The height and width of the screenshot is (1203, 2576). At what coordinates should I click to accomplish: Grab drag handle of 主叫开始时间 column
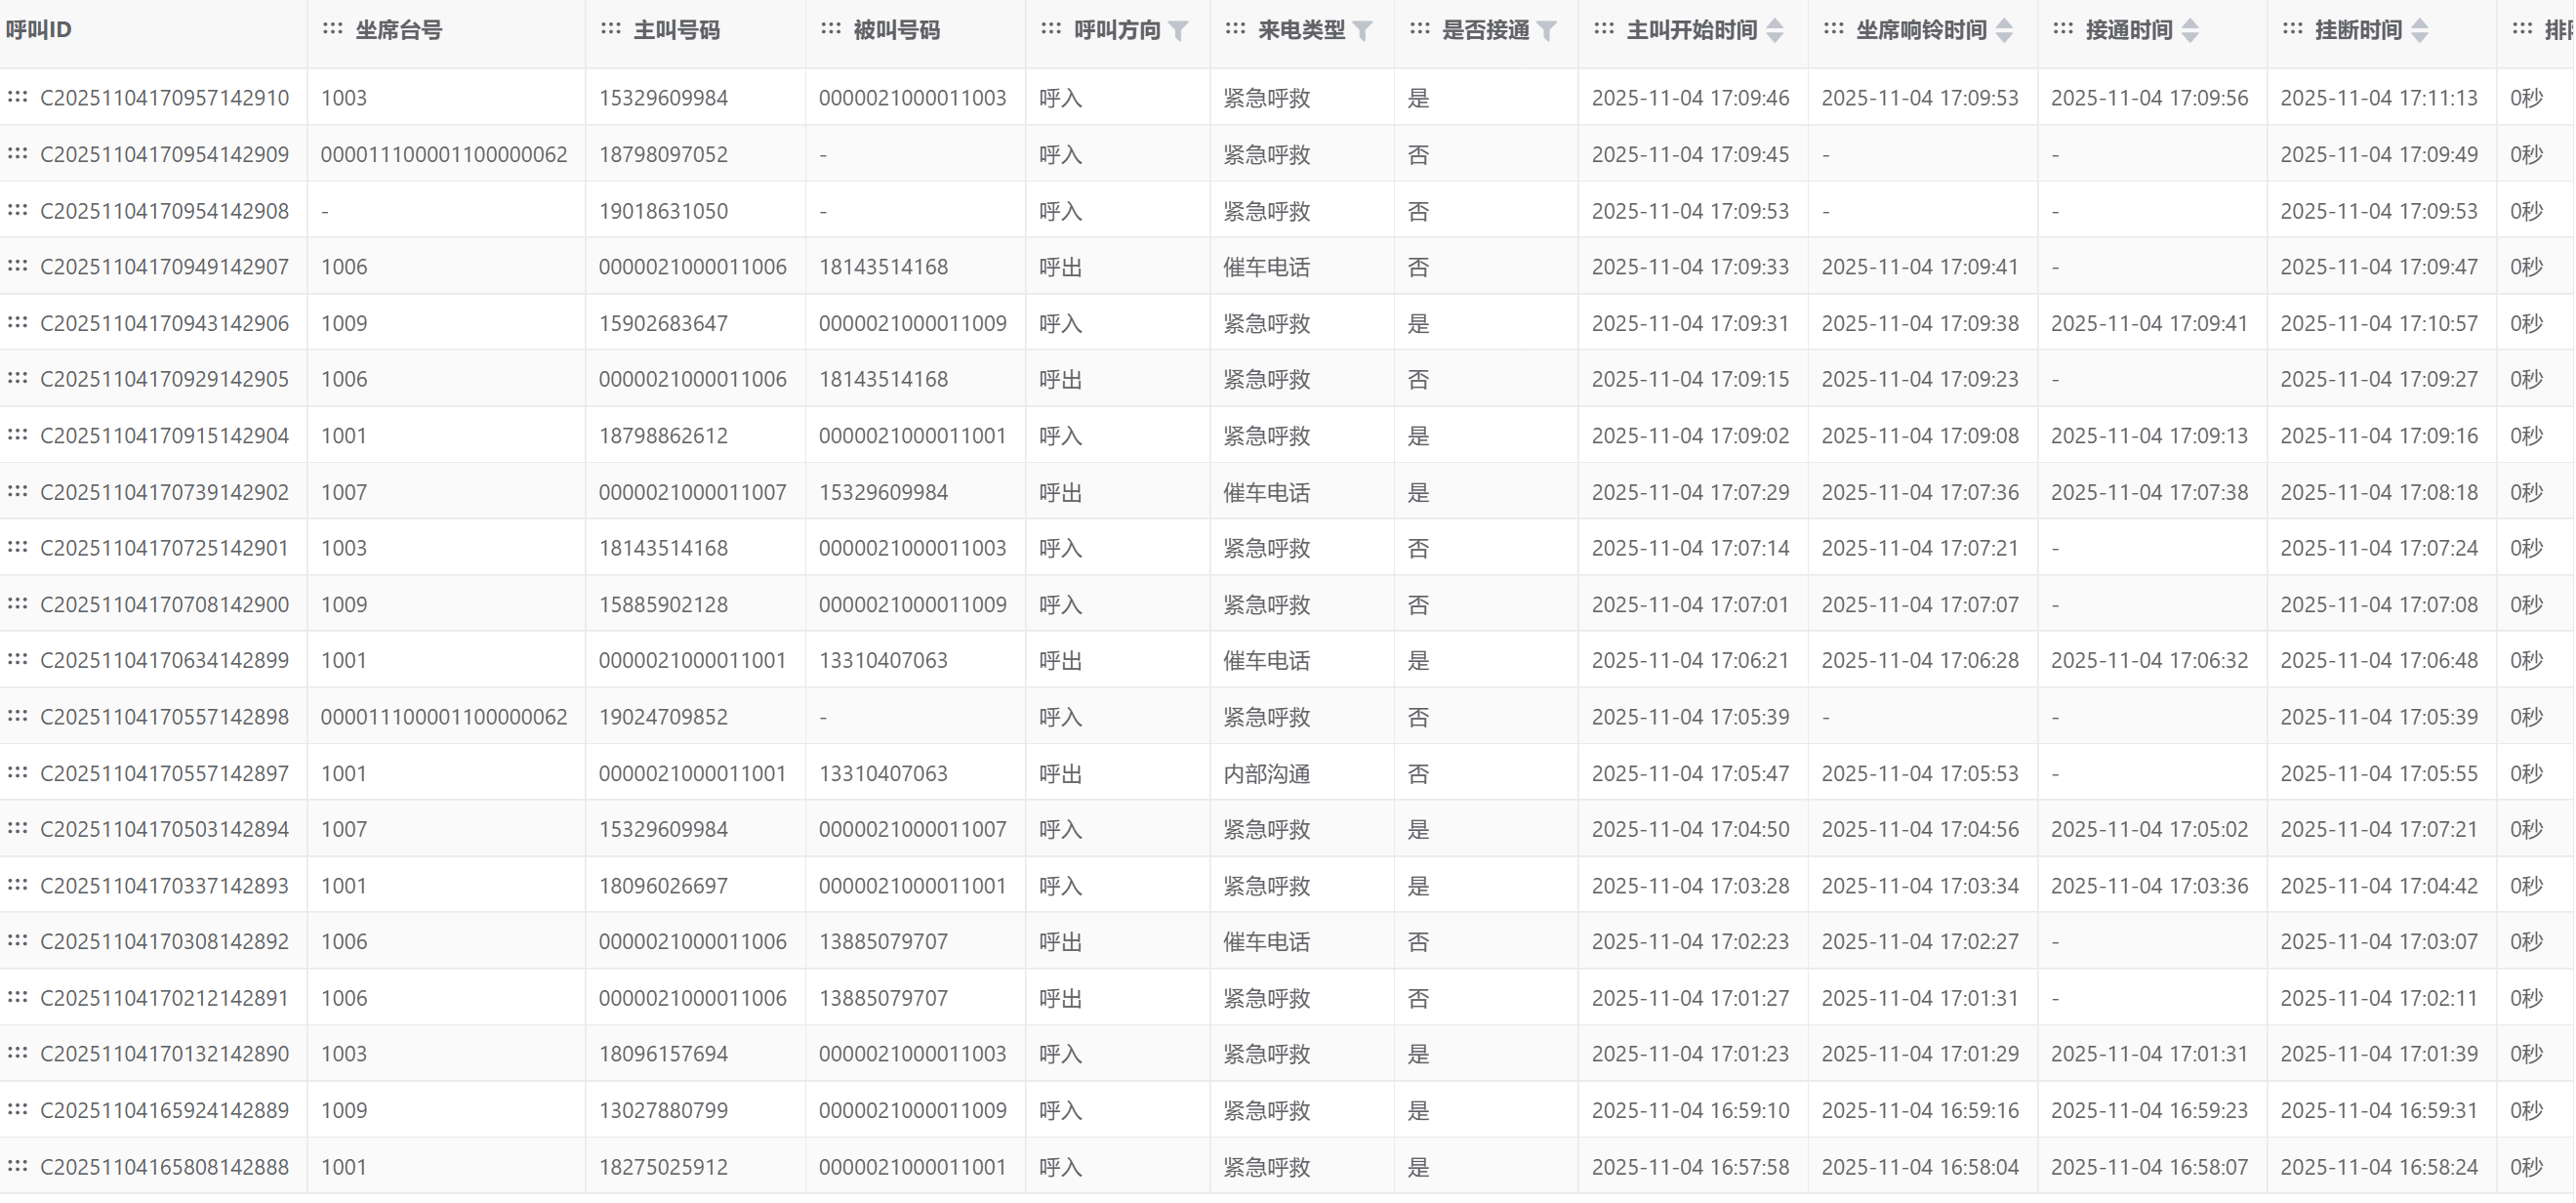(x=1604, y=29)
